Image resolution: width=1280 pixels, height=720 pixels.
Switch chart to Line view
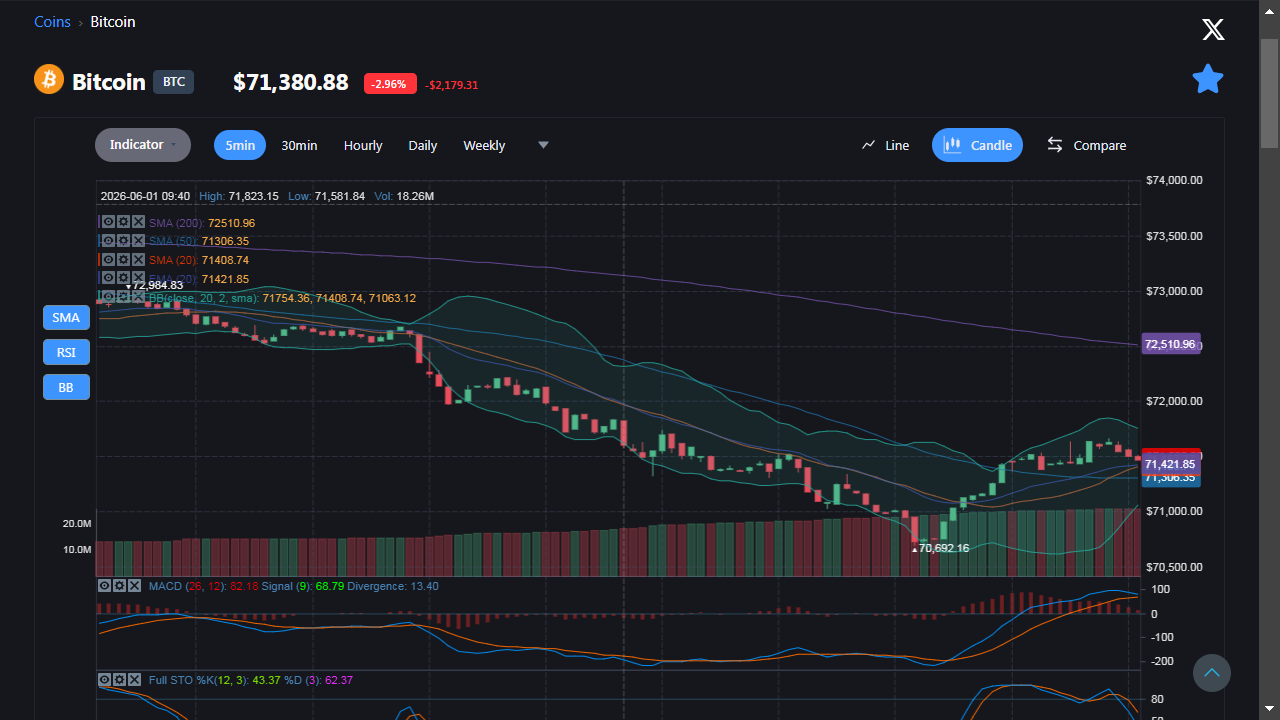click(x=885, y=145)
